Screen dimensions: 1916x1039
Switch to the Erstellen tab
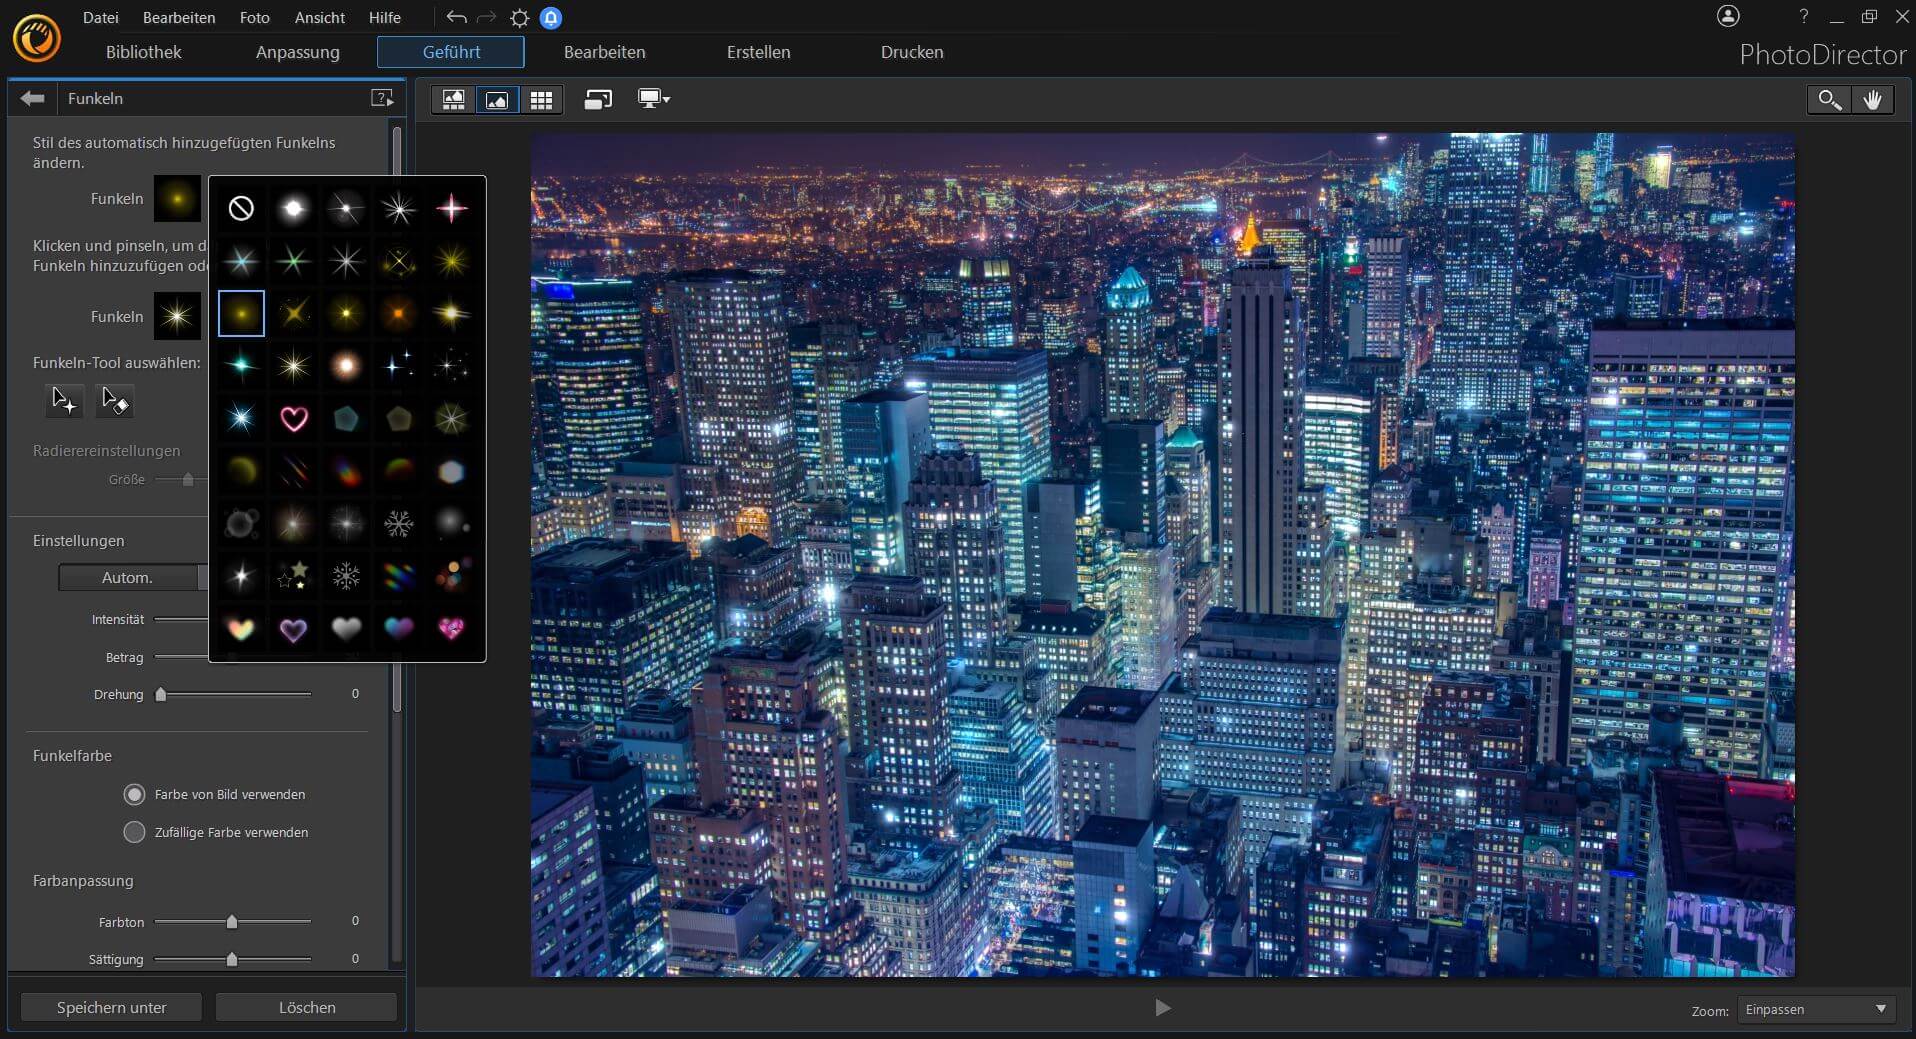759,52
